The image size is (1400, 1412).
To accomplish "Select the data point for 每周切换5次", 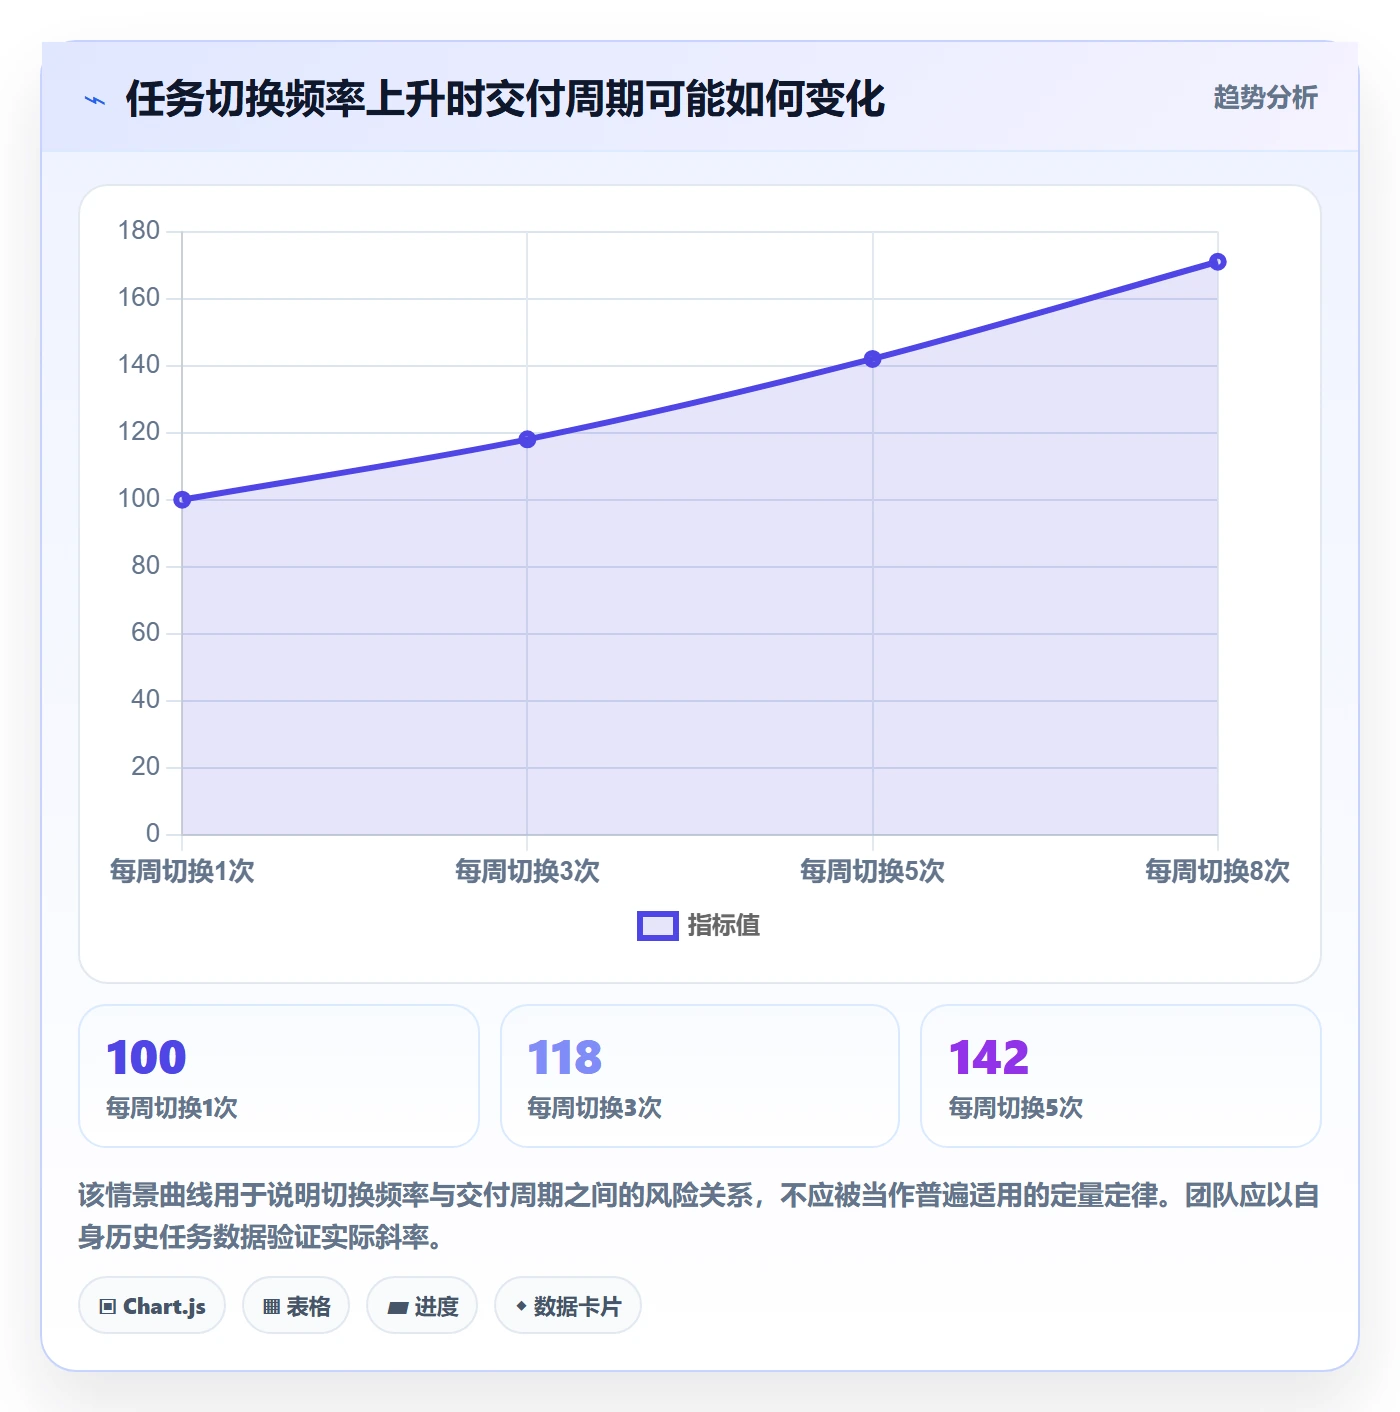I will point(872,359).
